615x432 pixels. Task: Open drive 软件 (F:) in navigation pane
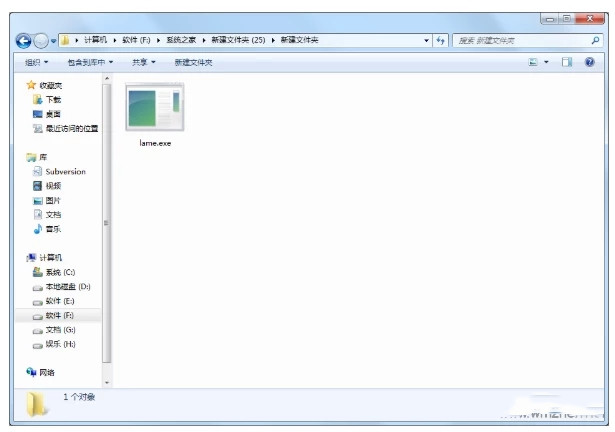(x=60, y=315)
